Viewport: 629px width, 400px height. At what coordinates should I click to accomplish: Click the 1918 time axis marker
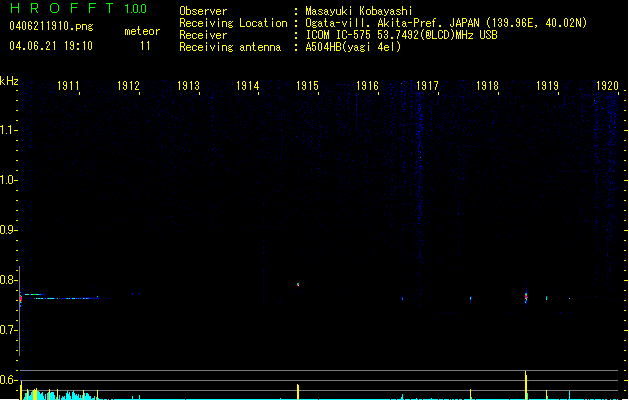pos(487,86)
